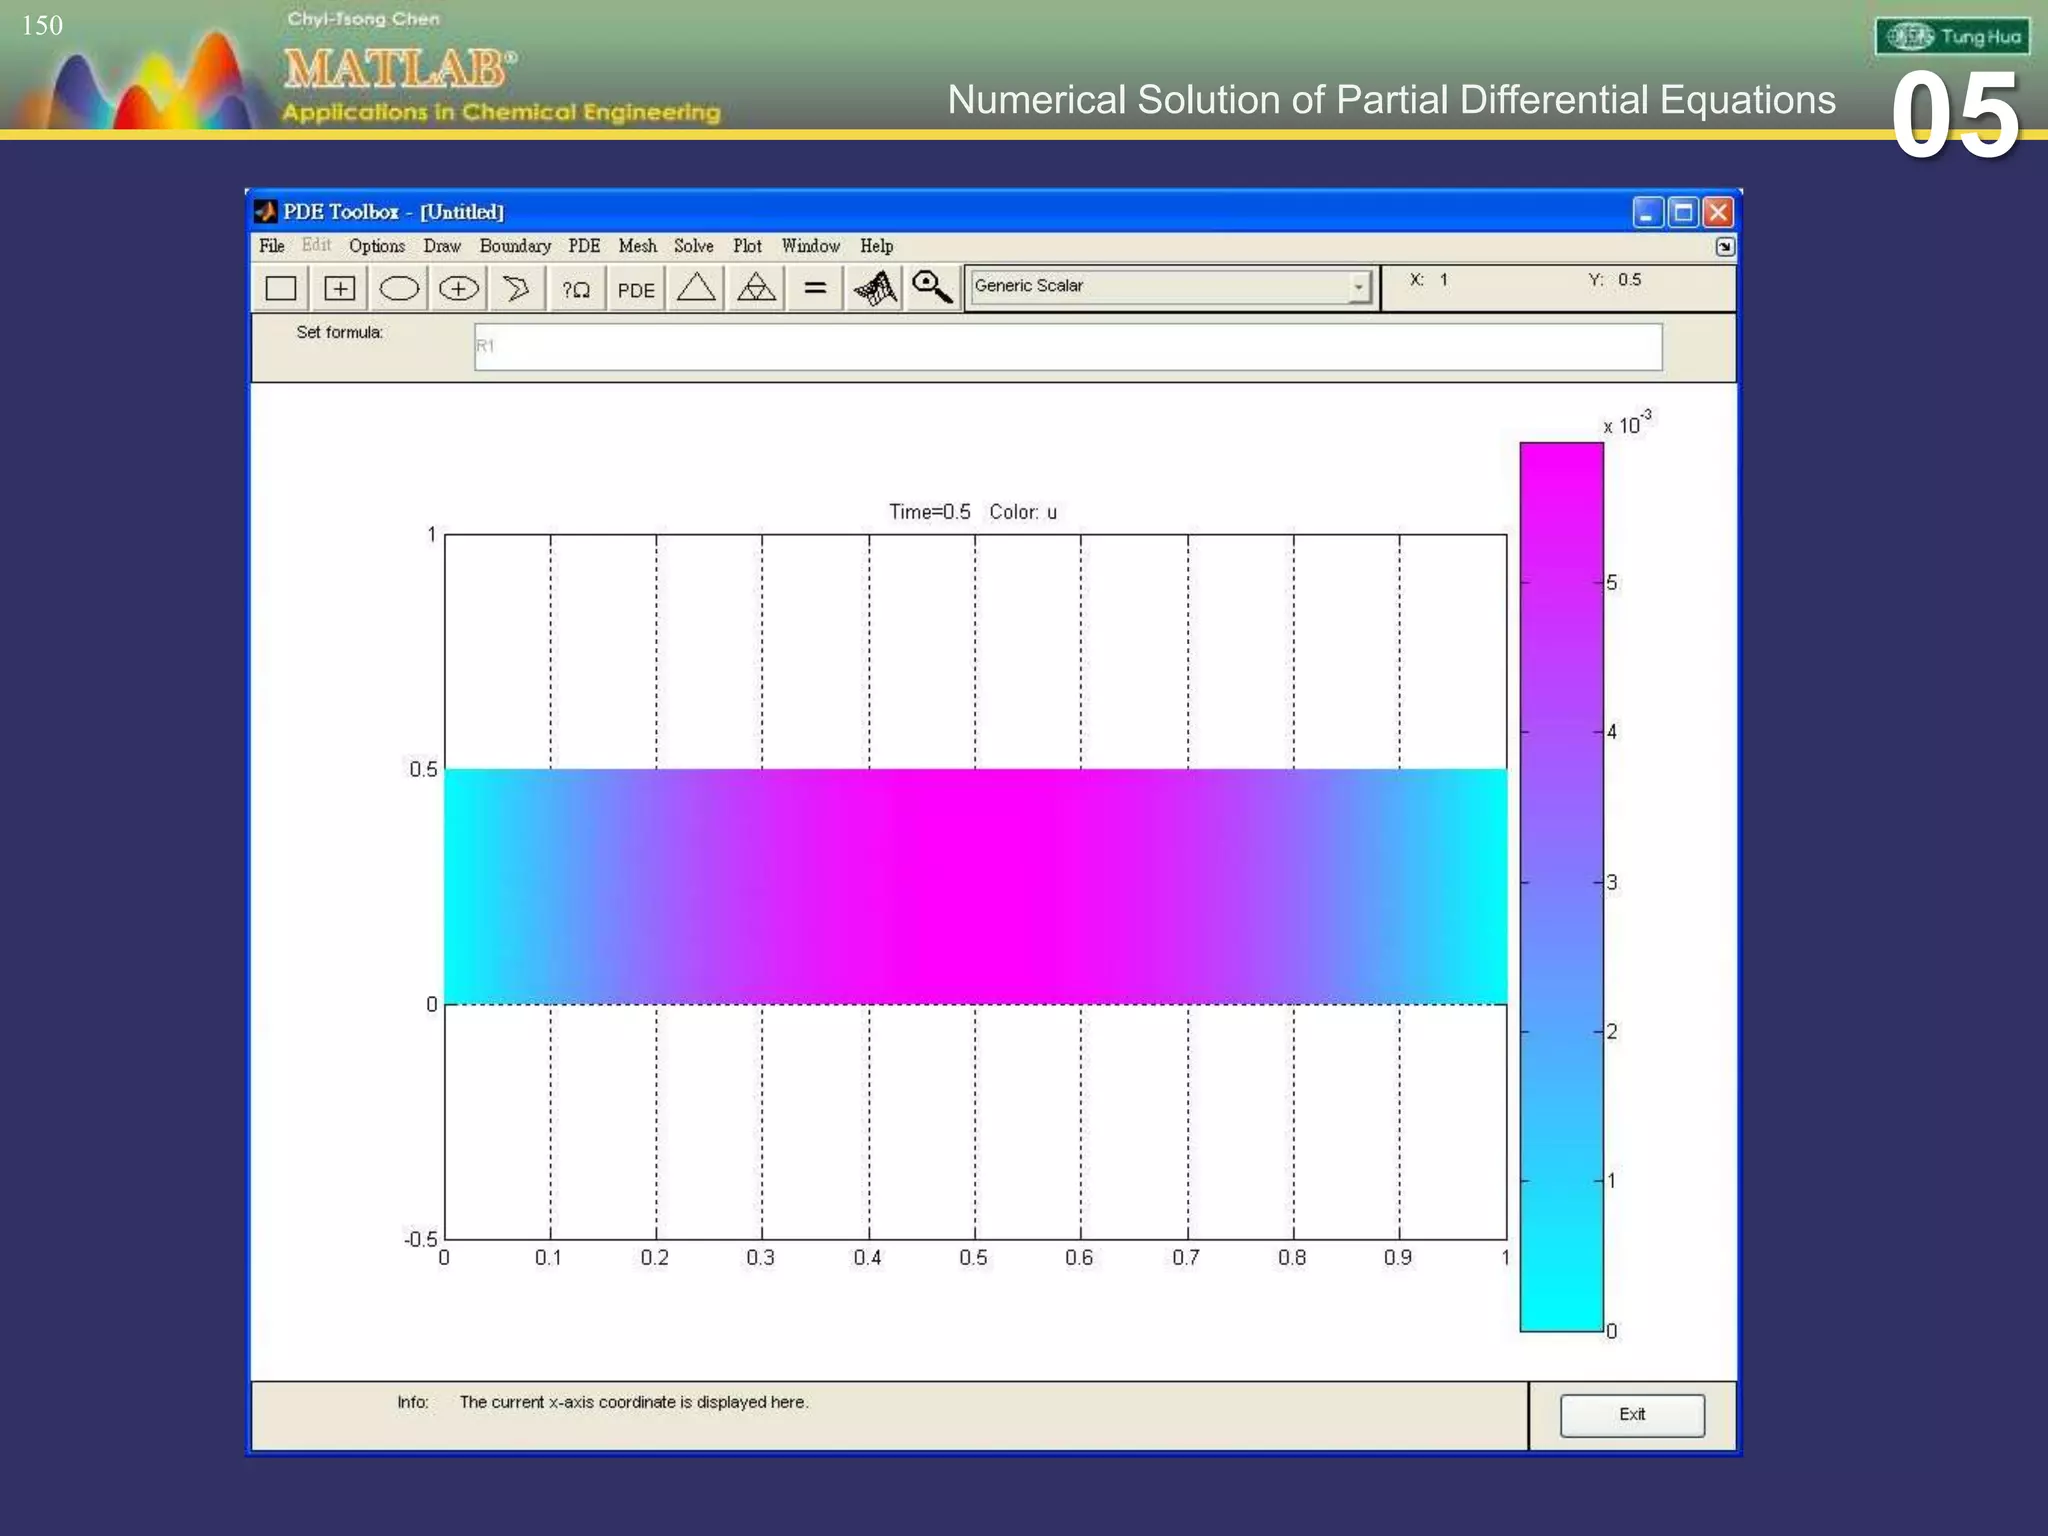Select the draw polygon tool
Viewport: 2048px width, 1536px height.
tap(516, 289)
